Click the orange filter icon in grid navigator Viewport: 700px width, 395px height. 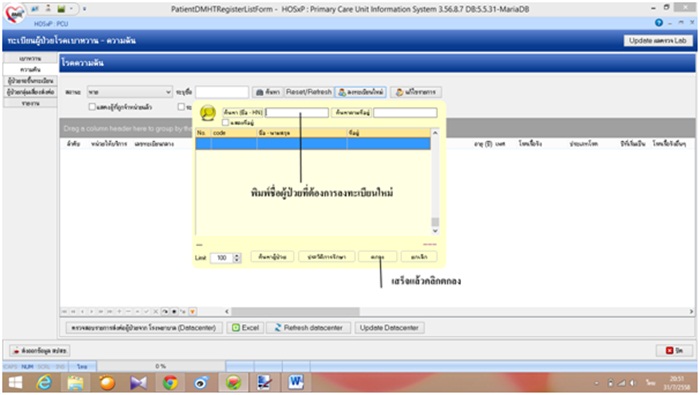[192, 312]
